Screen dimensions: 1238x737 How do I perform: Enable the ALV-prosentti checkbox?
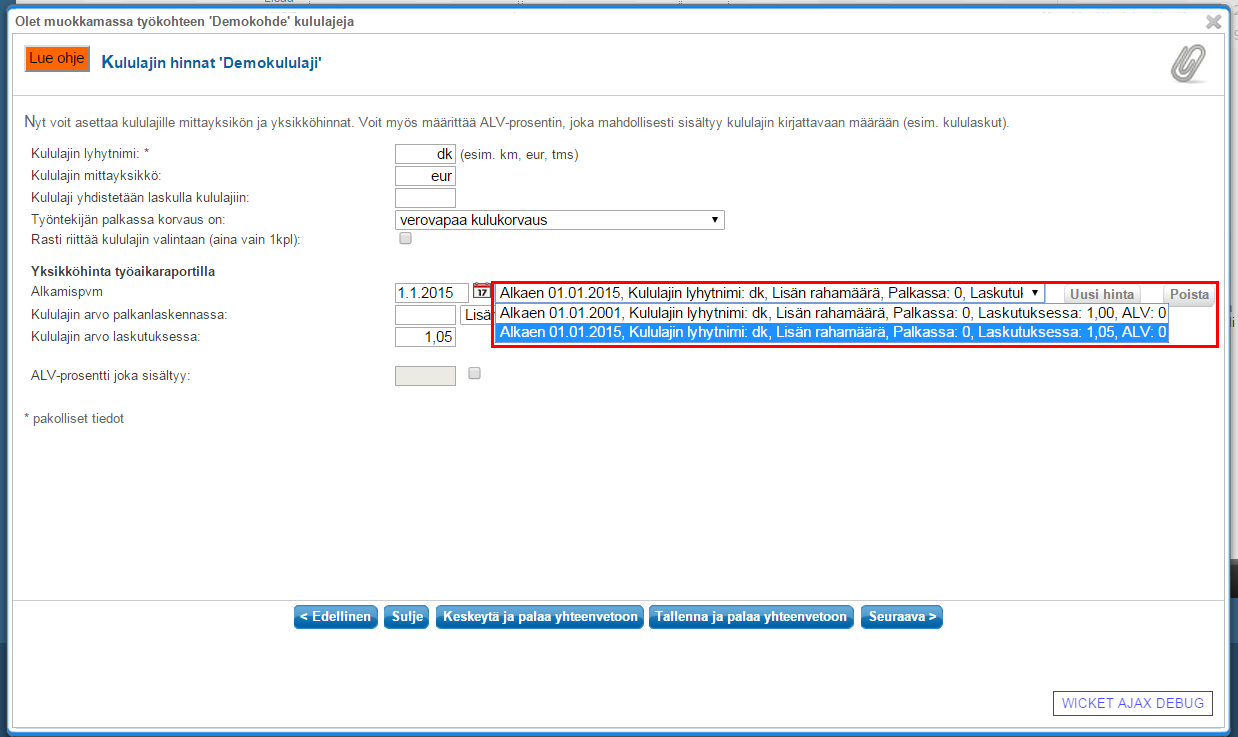[x=475, y=374]
